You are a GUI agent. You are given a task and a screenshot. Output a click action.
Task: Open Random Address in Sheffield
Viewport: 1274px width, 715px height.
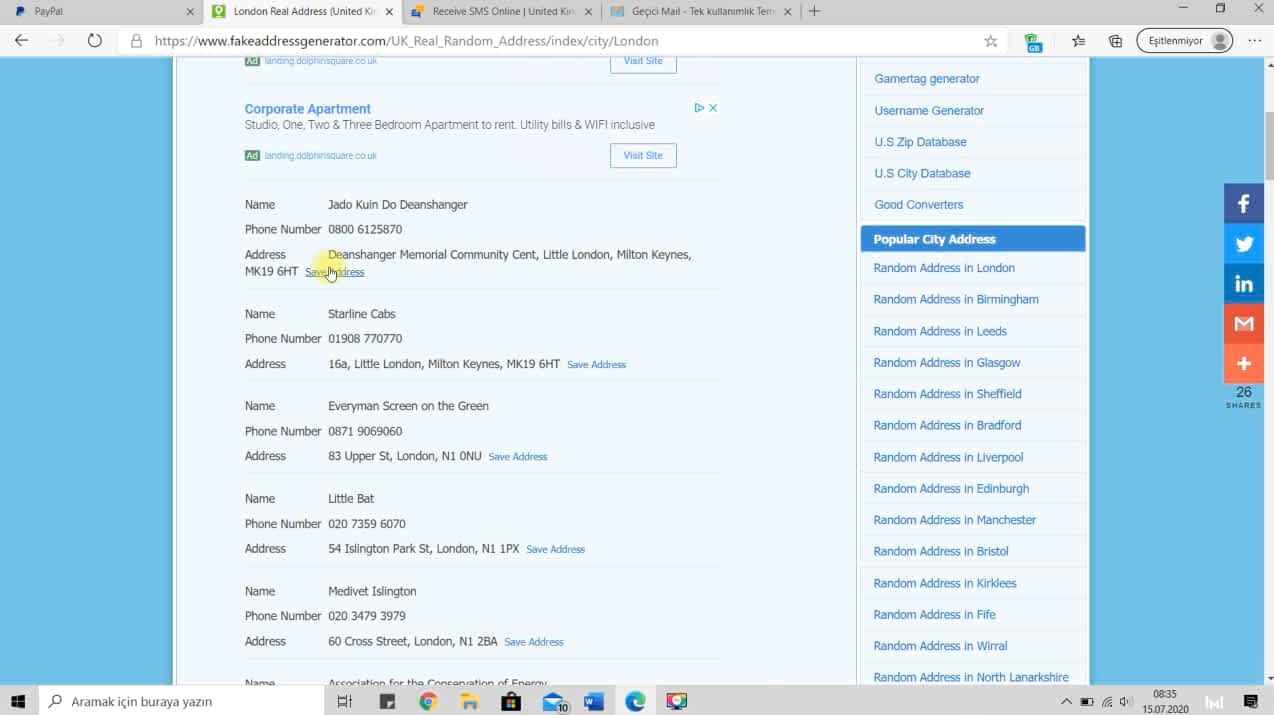[948, 394]
